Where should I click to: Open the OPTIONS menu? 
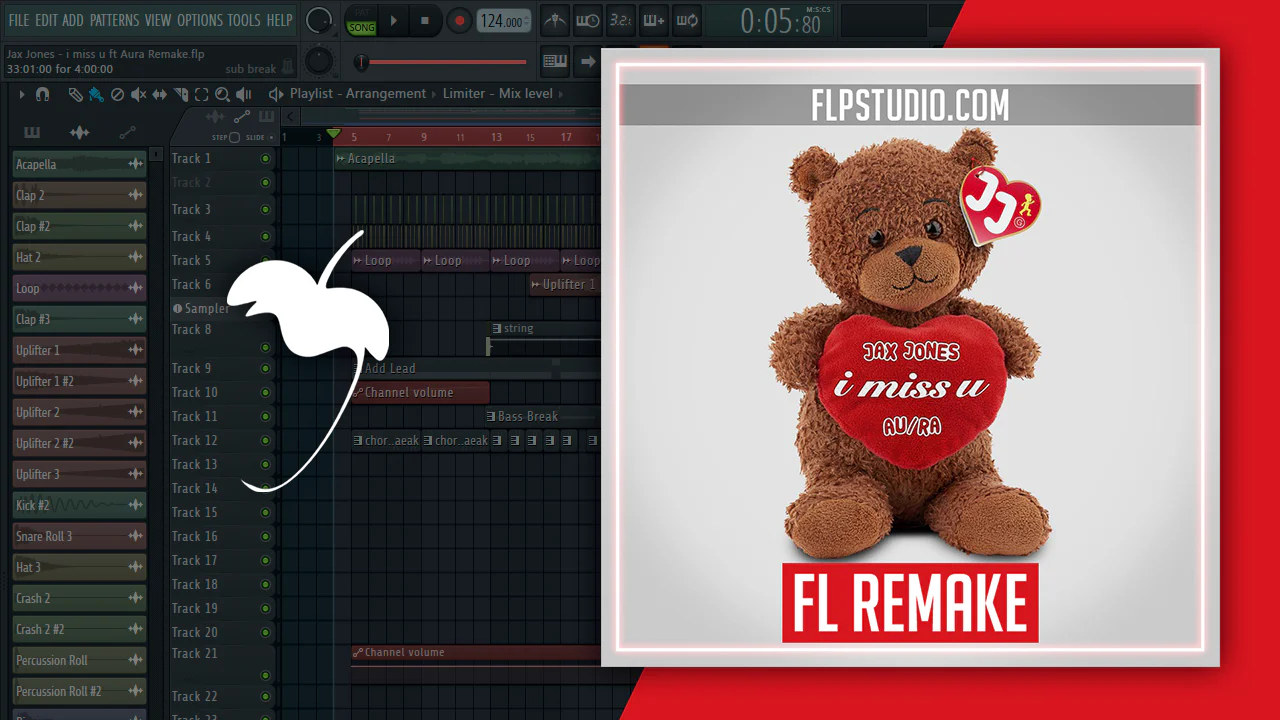[200, 20]
